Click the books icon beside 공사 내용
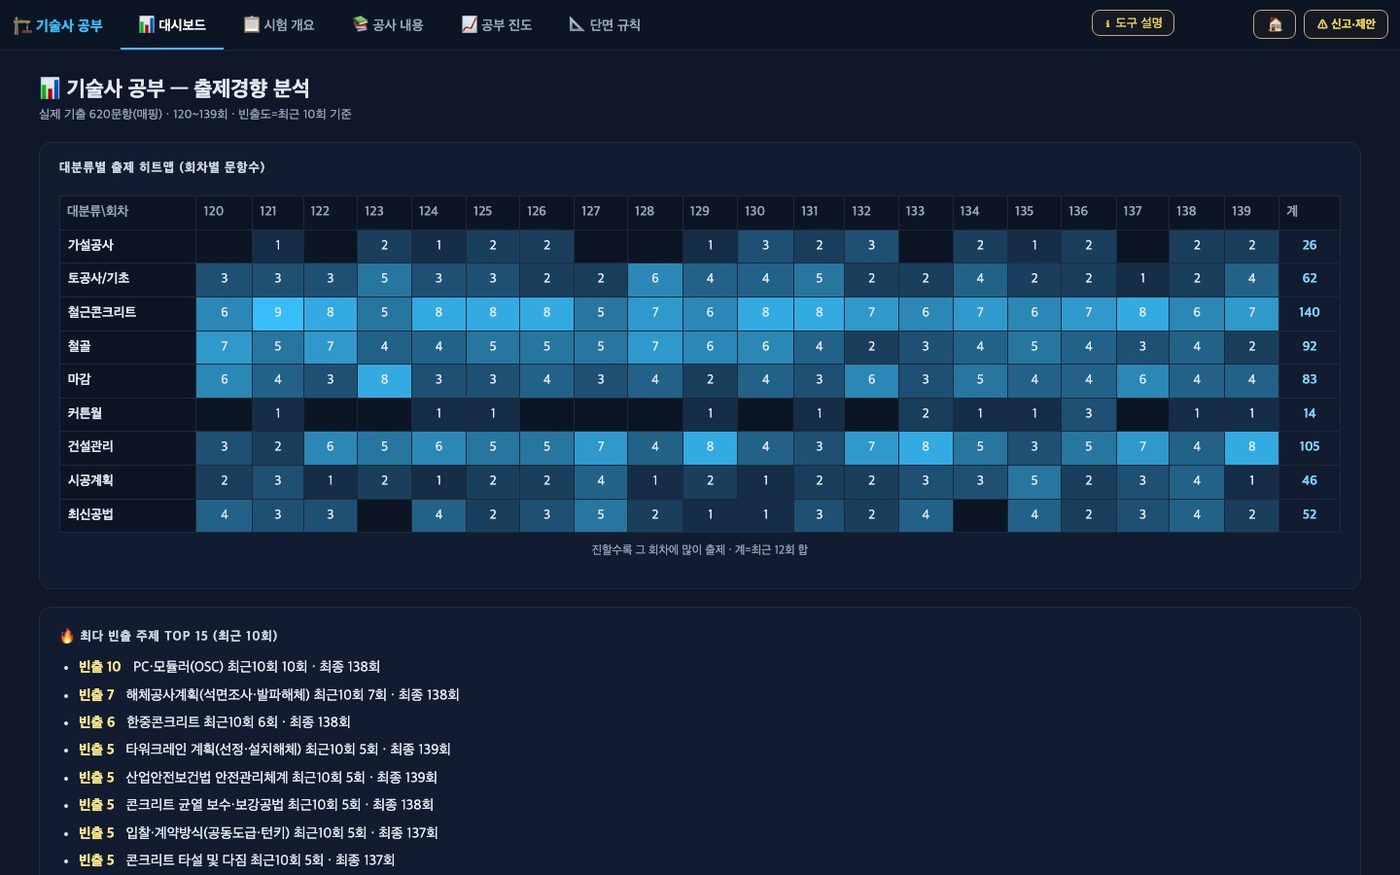 pyautogui.click(x=360, y=24)
